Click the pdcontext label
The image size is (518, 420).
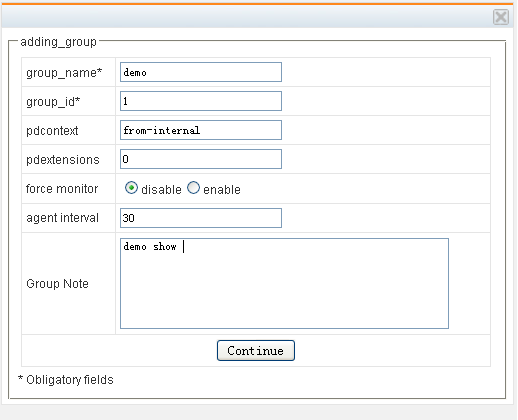pyautogui.click(x=52, y=131)
